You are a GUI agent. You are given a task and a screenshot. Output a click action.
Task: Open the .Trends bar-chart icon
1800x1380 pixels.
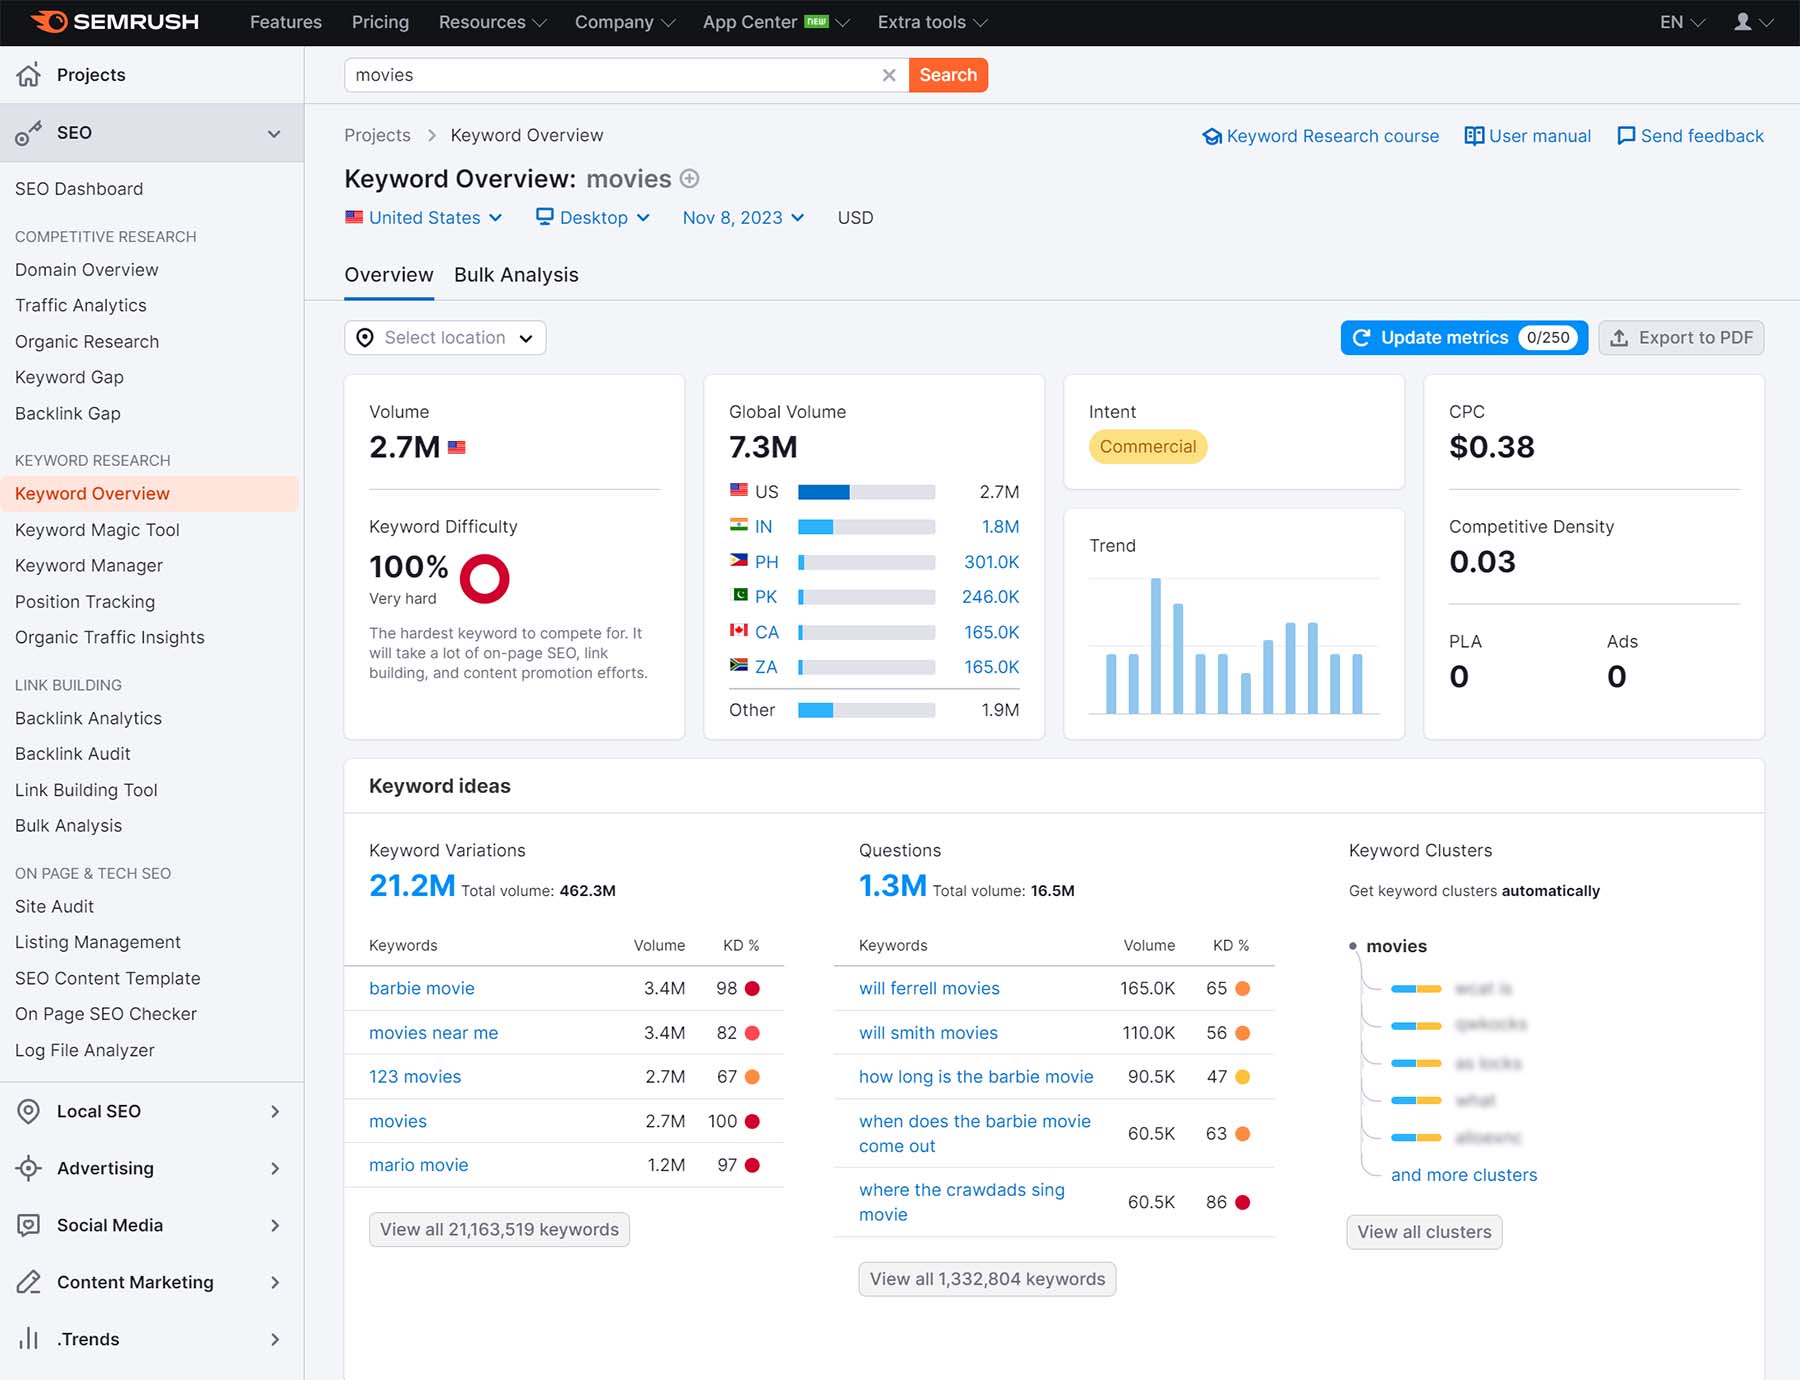(x=27, y=1339)
